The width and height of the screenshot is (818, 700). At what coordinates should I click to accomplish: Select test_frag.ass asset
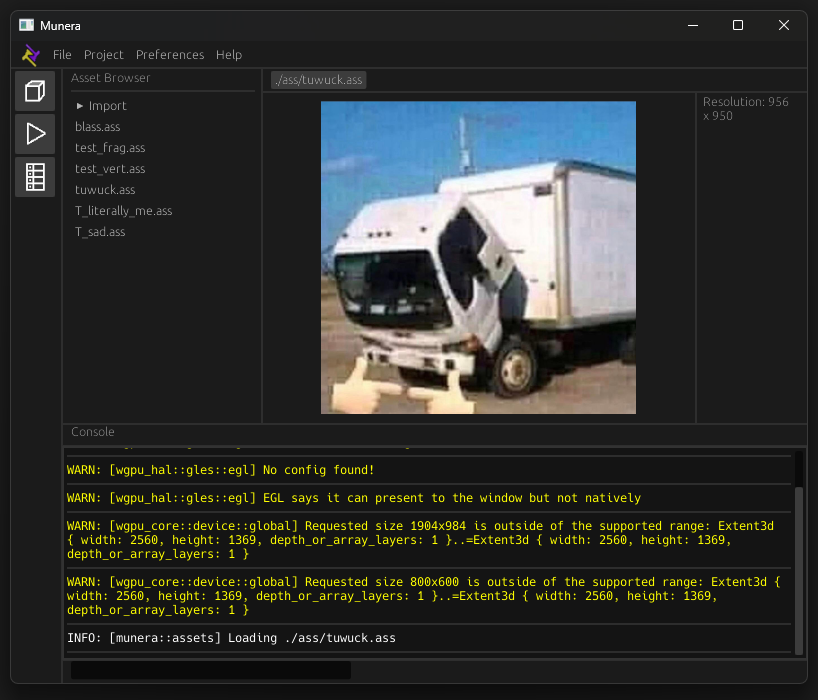click(110, 147)
